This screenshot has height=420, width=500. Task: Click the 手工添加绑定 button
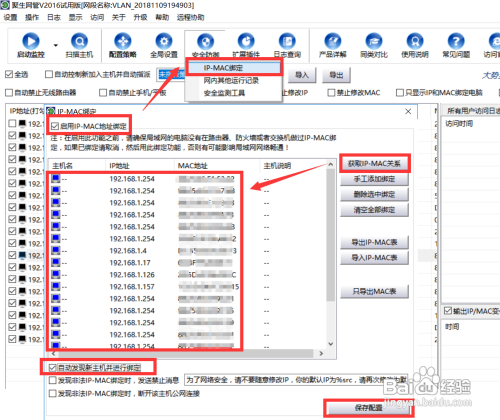[374, 179]
